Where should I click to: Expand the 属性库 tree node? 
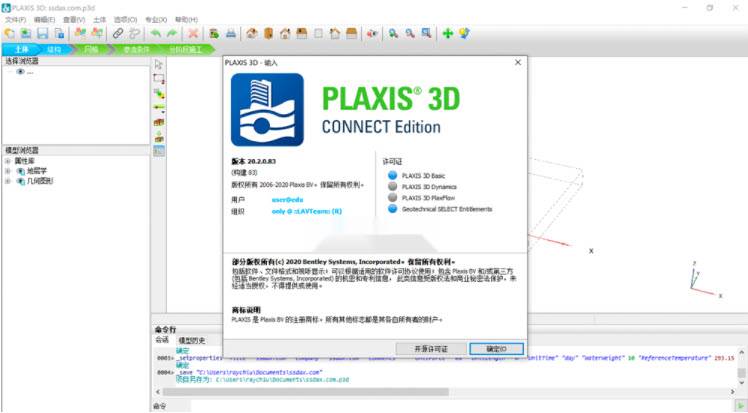8,161
